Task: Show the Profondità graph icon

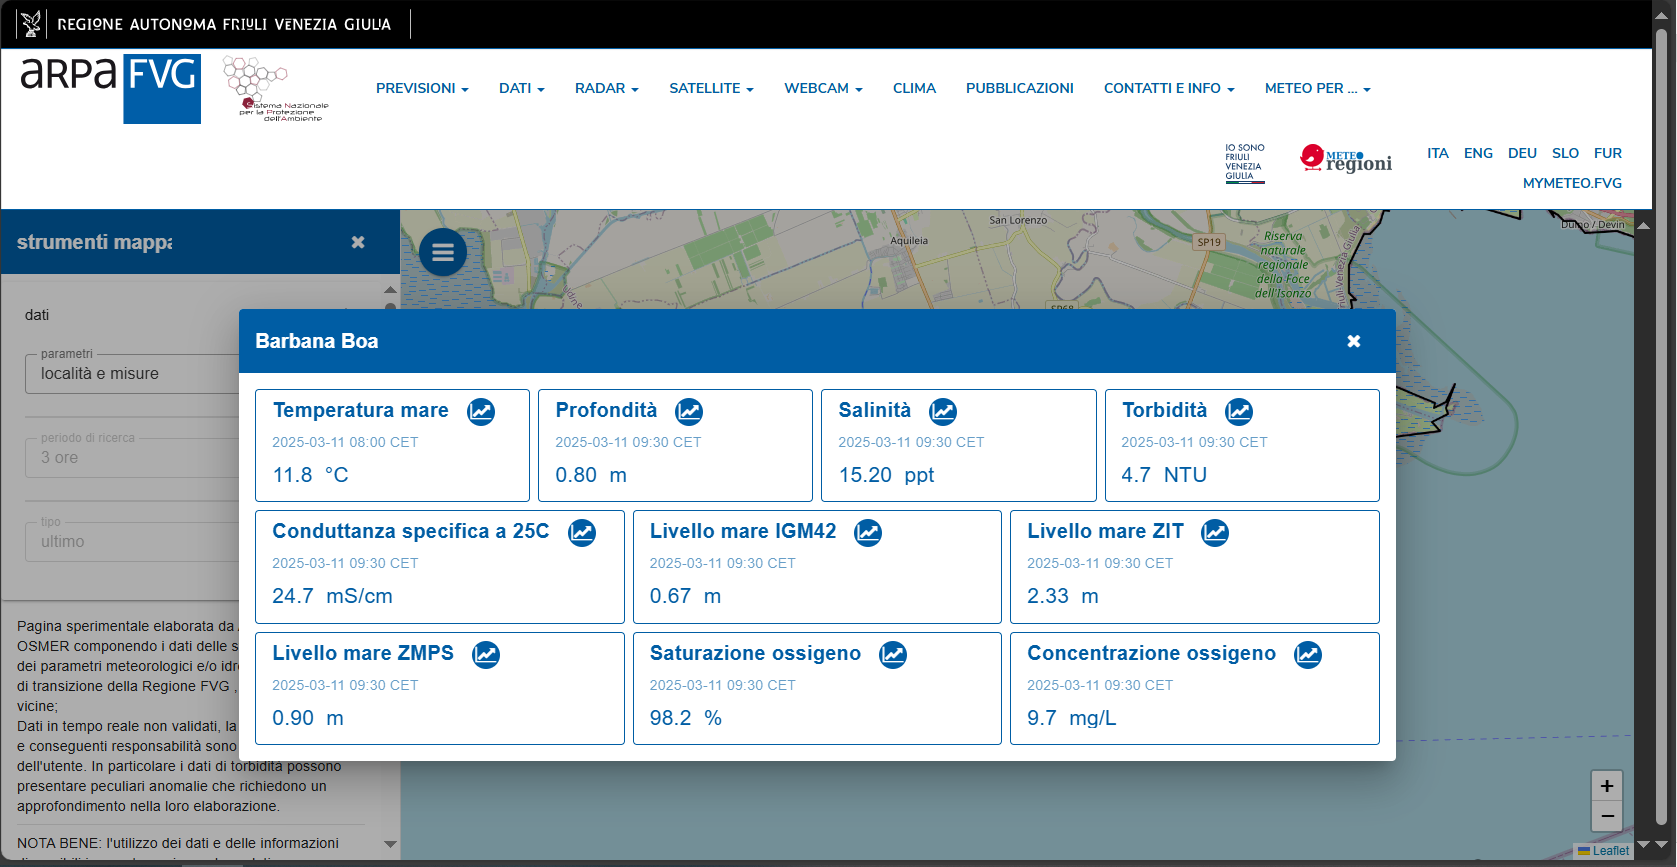Action: 689,411
